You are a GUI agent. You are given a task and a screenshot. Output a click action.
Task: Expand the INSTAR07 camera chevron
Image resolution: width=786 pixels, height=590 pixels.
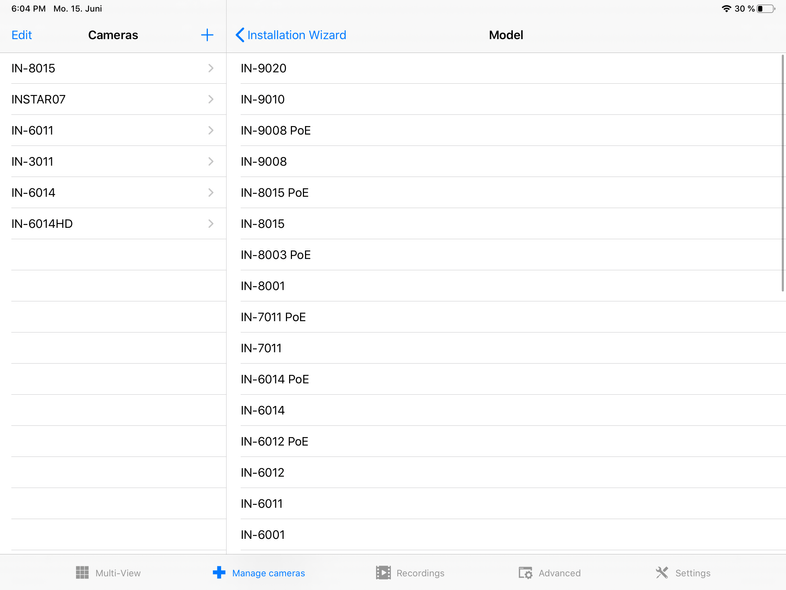click(211, 99)
